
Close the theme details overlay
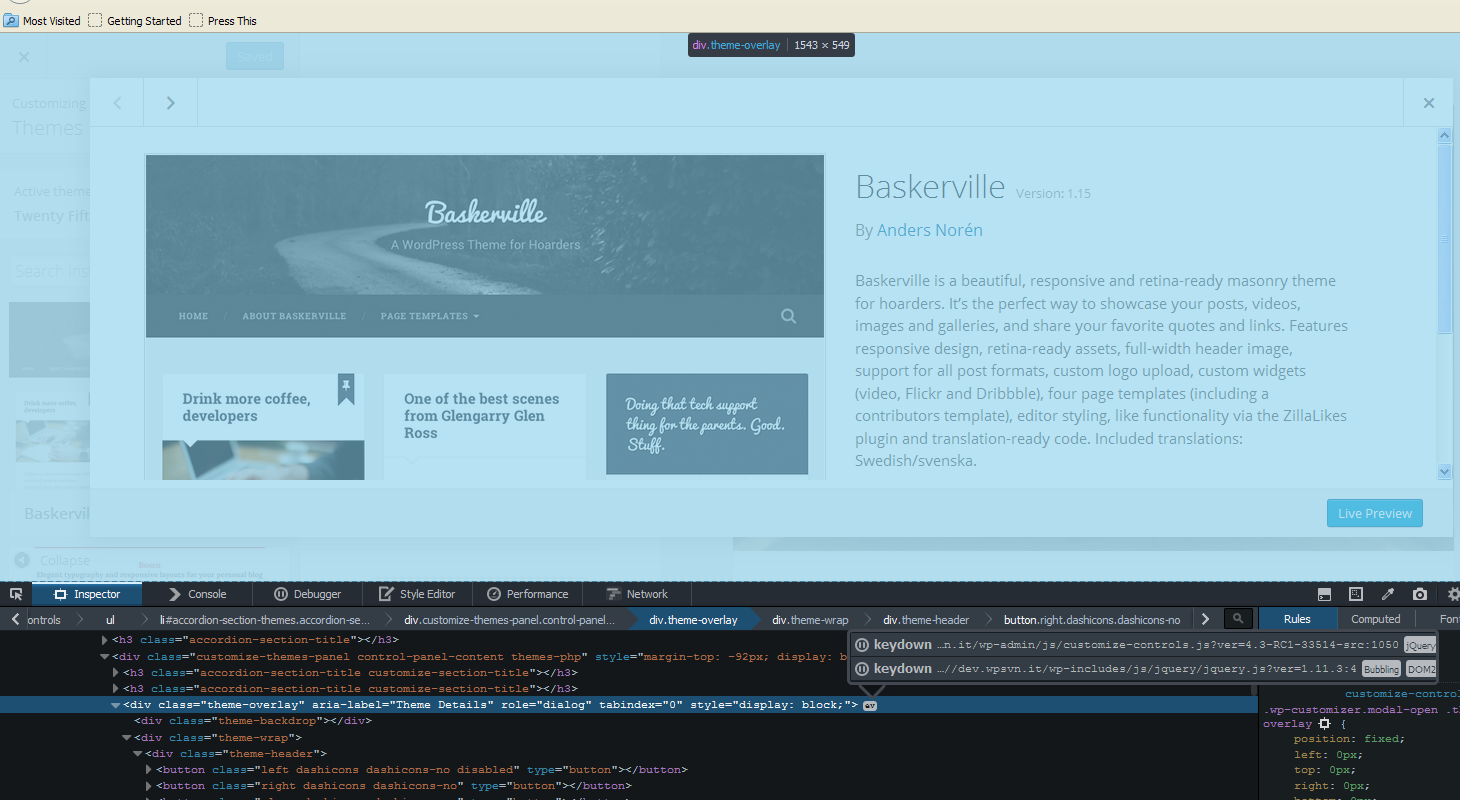pos(1429,102)
